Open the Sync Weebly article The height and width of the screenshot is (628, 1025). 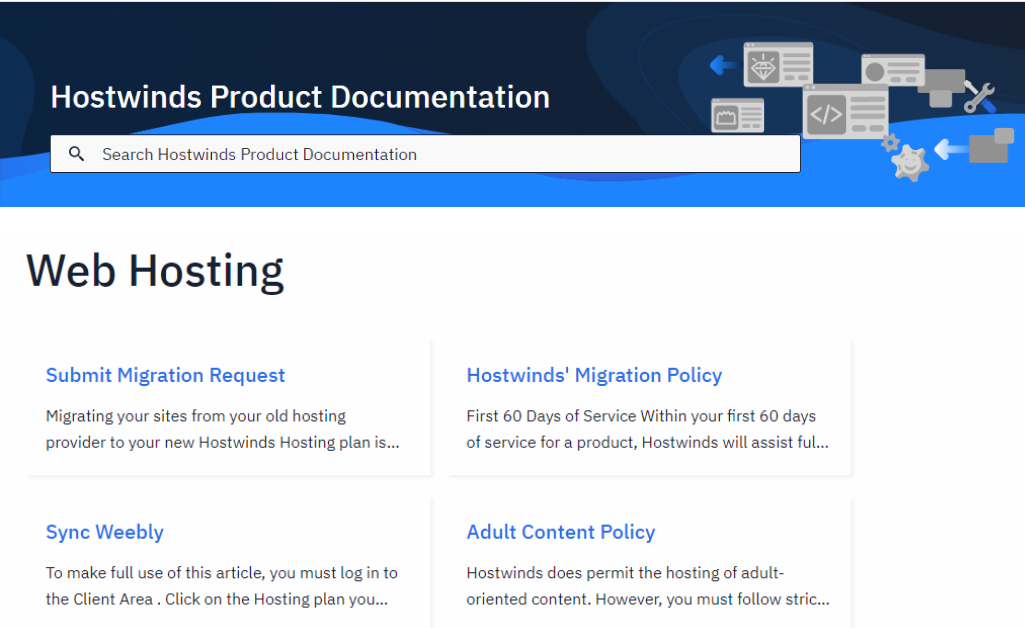(105, 532)
